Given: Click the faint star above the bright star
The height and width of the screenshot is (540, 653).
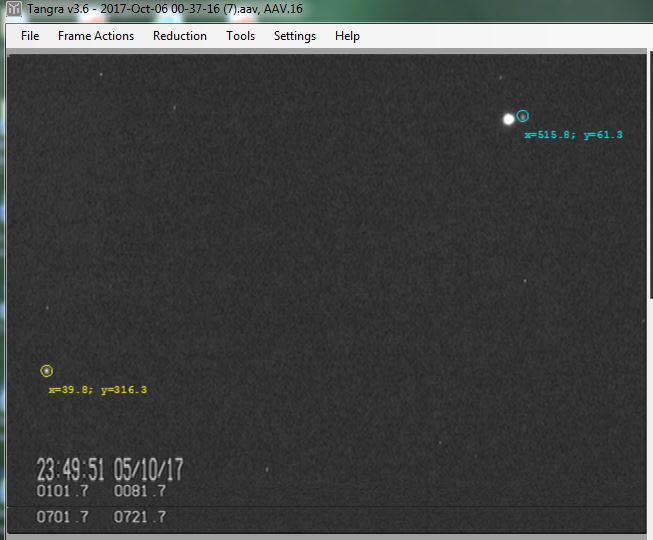Looking at the screenshot, I should 501,77.
